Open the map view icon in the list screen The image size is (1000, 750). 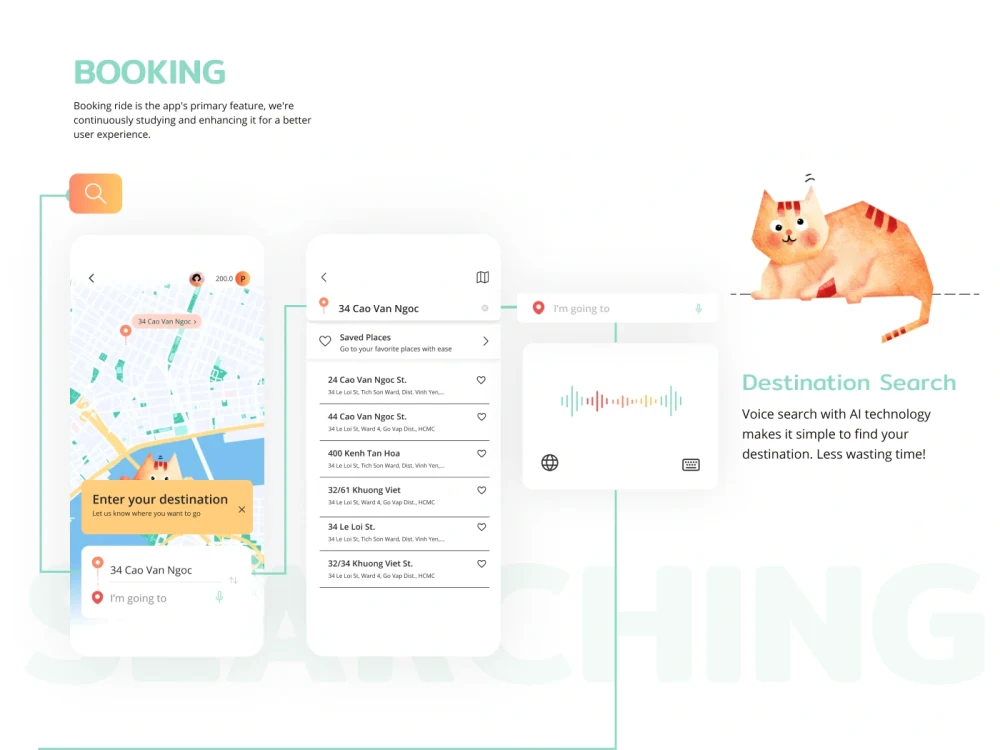[x=483, y=277]
